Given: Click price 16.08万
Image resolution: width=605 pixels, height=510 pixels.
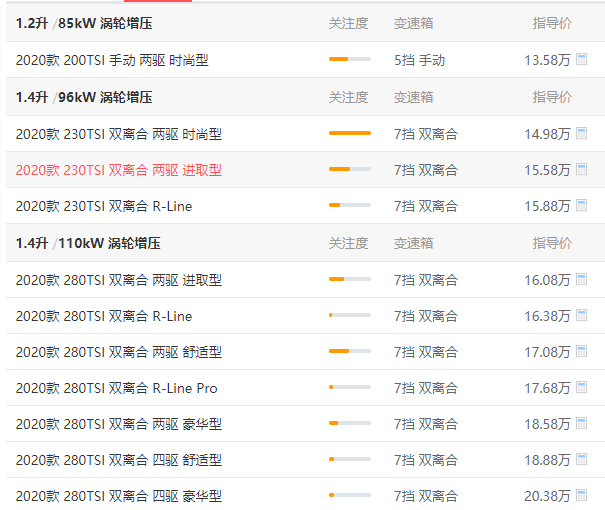Looking at the screenshot, I should [x=547, y=280].
